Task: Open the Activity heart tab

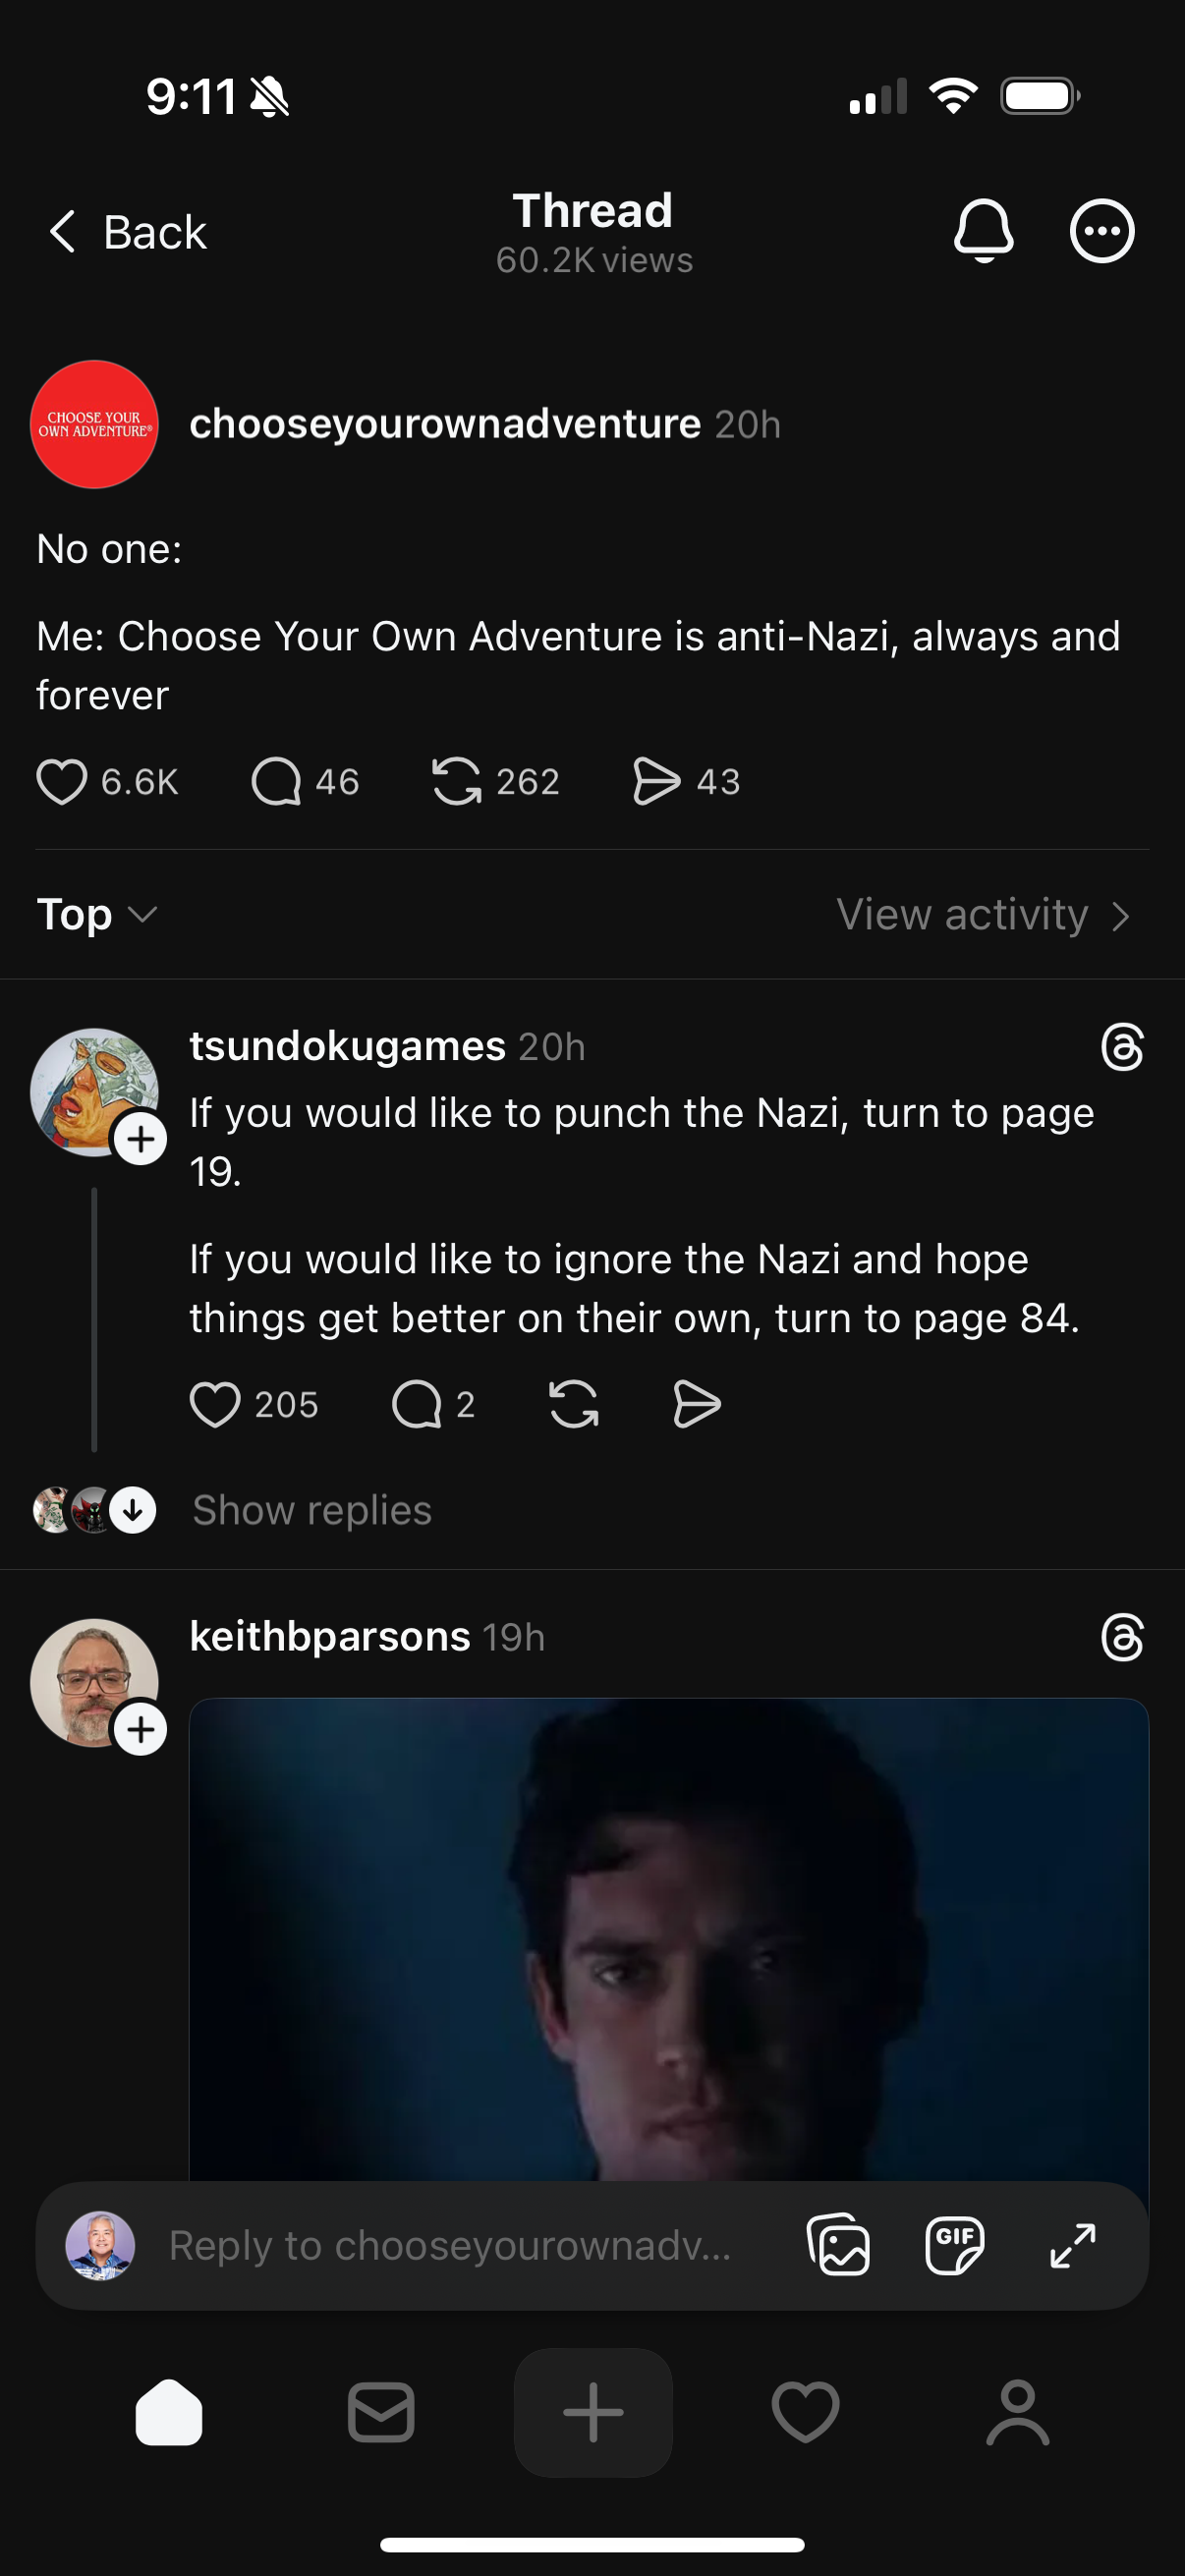Action: click(805, 2412)
